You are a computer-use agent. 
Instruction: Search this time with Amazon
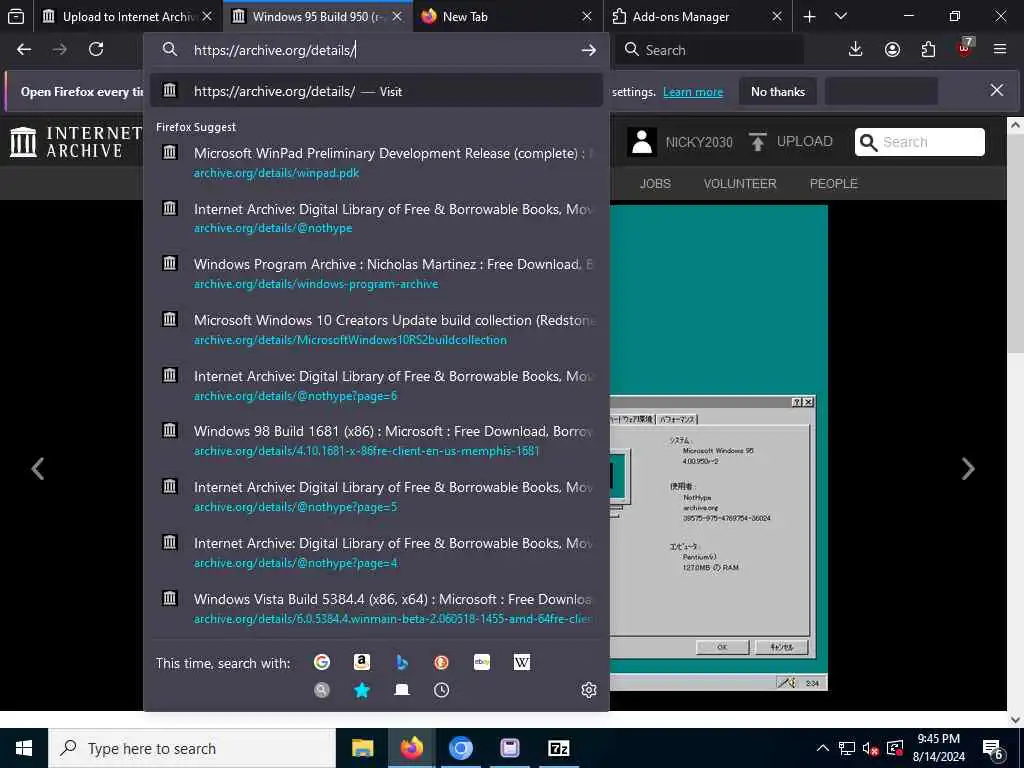click(362, 662)
